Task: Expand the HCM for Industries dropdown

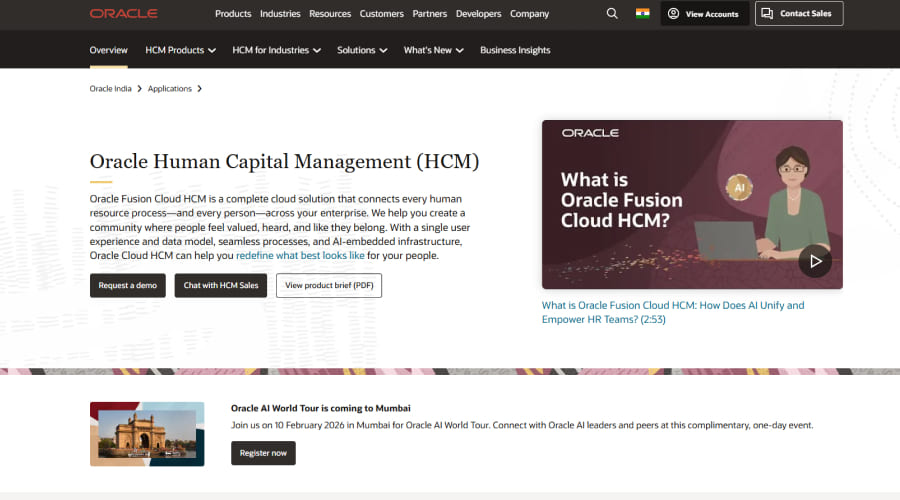Action: pyautogui.click(x=276, y=51)
